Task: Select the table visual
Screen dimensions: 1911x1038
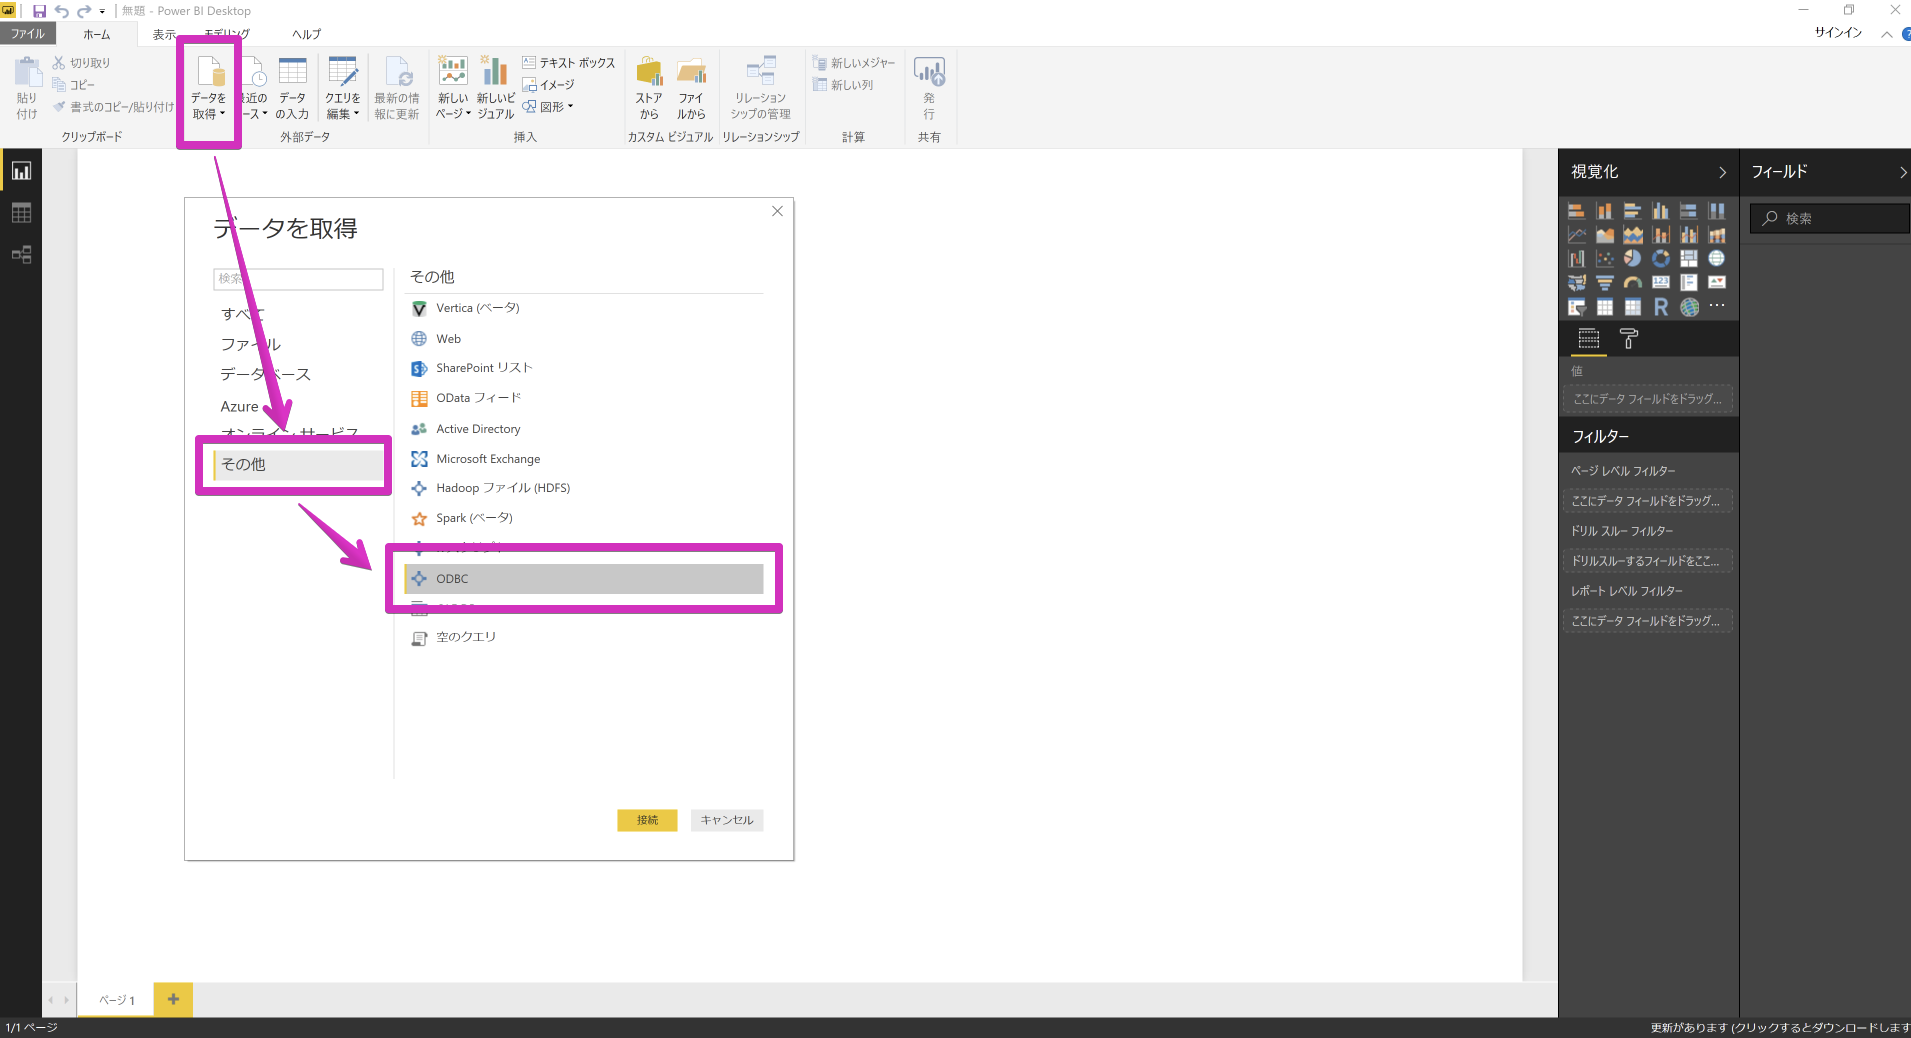Action: pyautogui.click(x=1605, y=306)
